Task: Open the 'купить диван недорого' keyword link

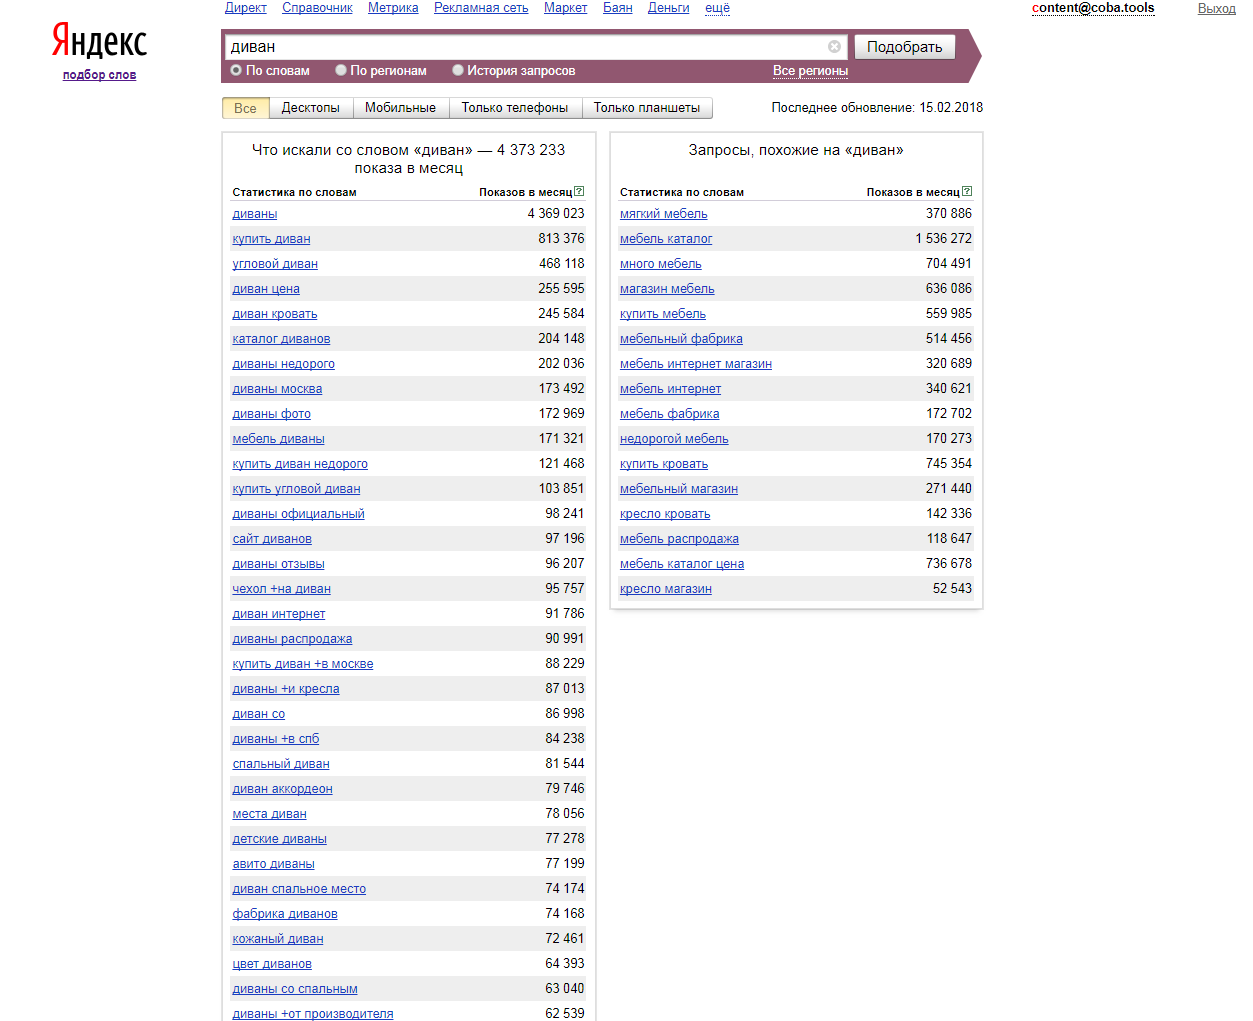Action: 300,464
